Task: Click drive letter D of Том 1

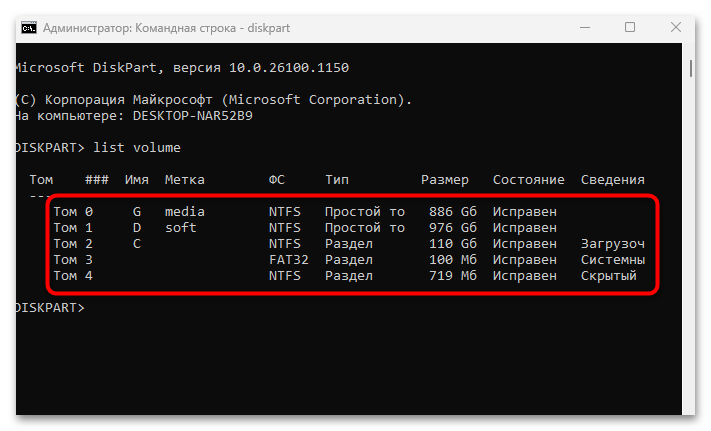Action: (x=136, y=228)
